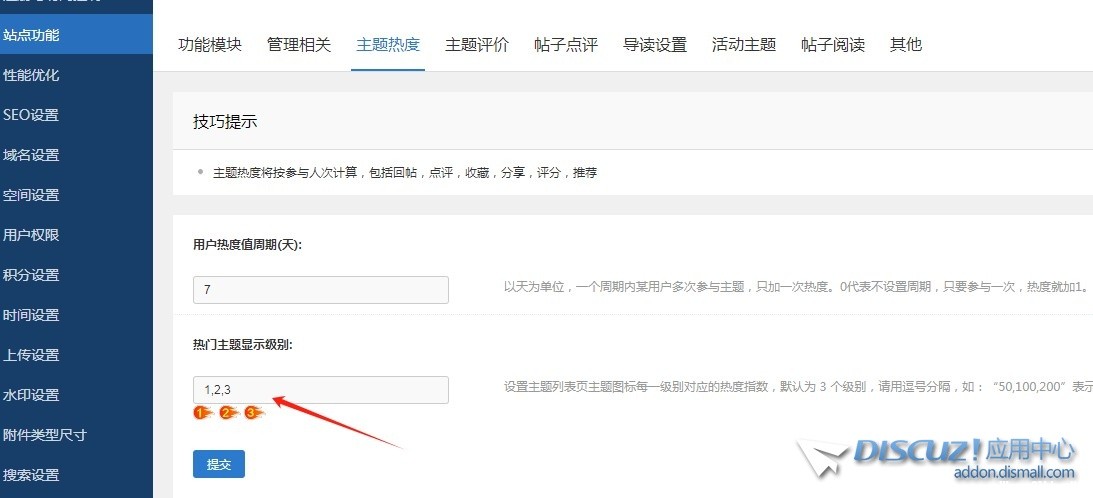Click the level 1 heat flame icon

coord(202,412)
